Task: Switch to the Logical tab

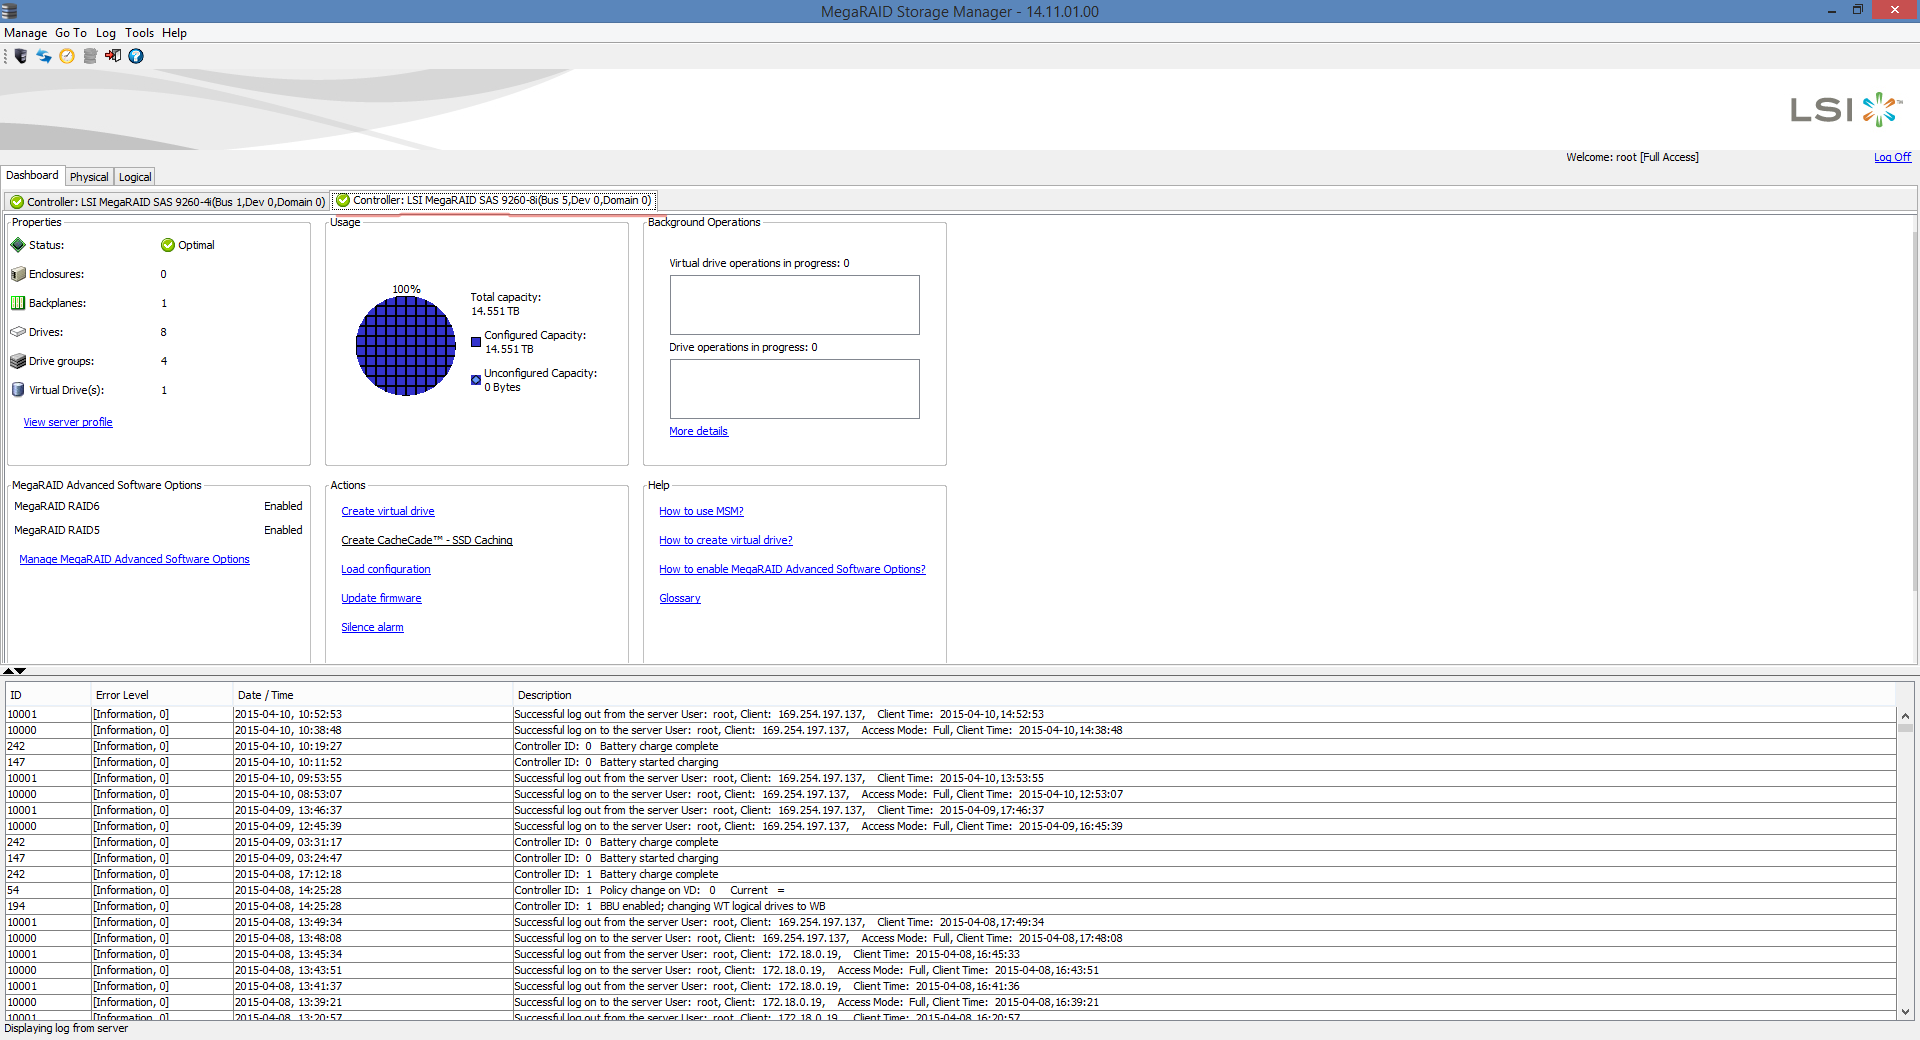Action: click(135, 177)
